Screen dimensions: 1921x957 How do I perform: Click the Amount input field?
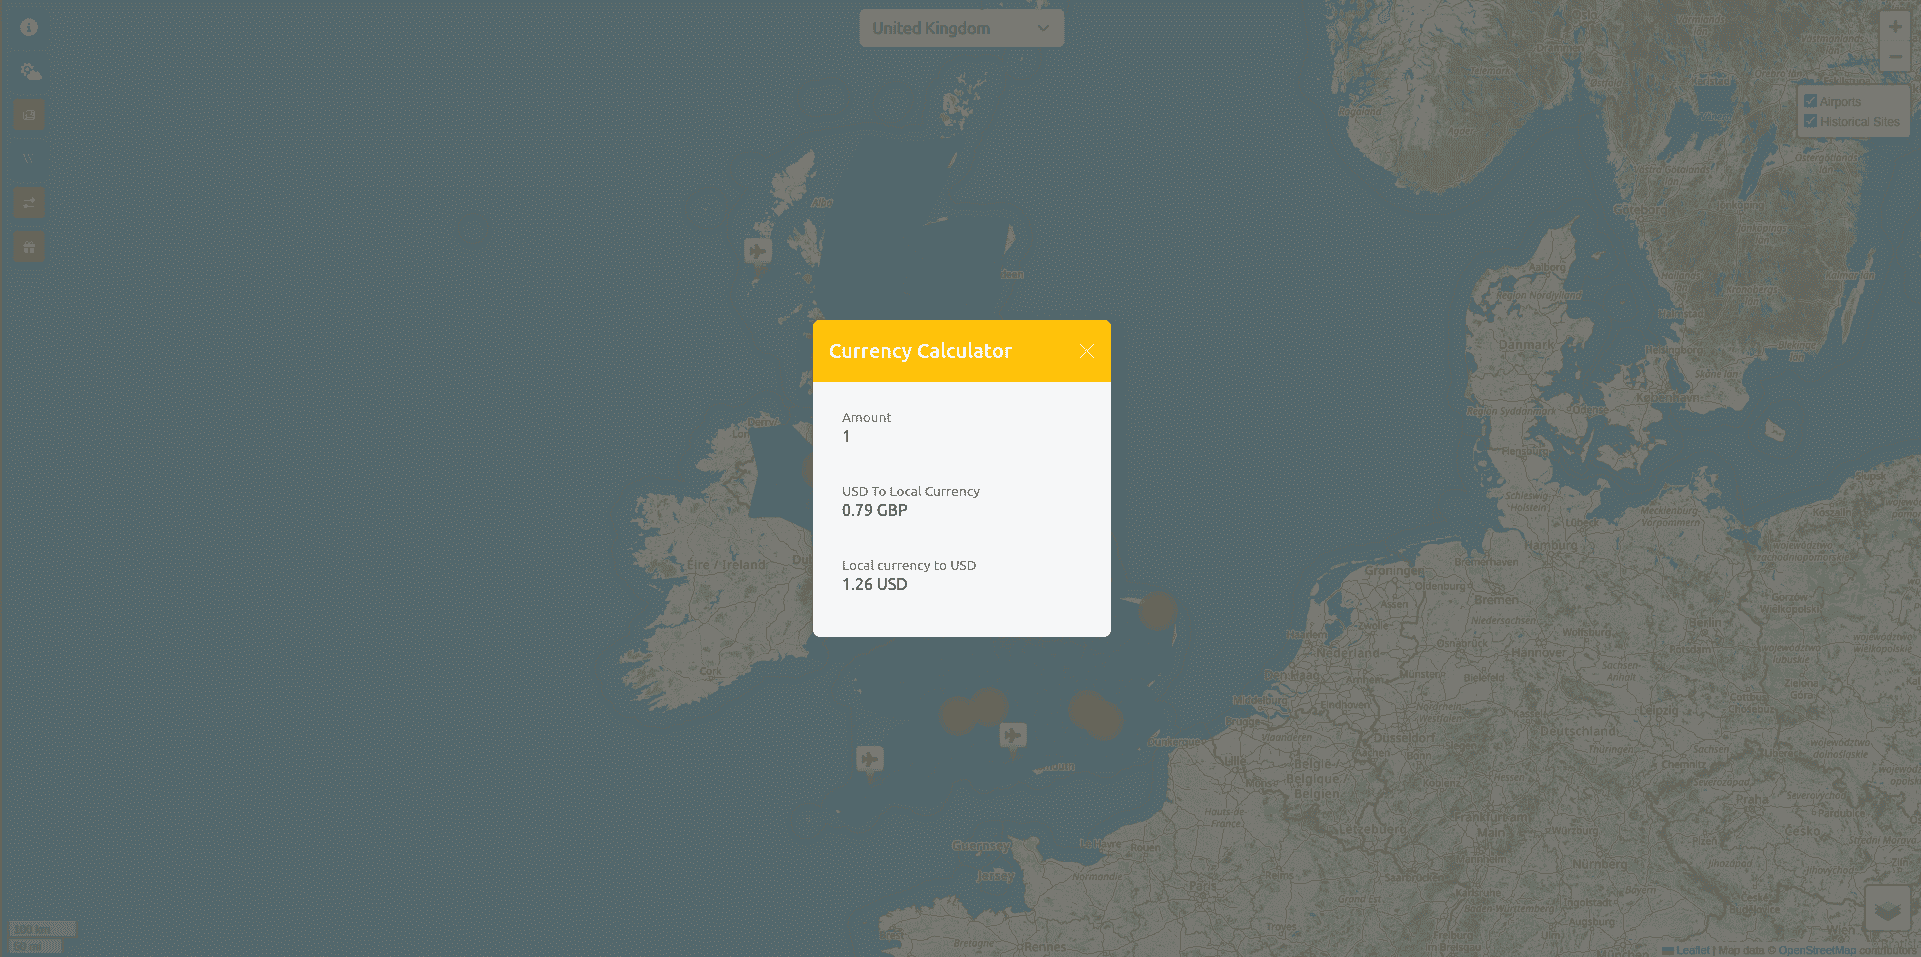pos(960,436)
